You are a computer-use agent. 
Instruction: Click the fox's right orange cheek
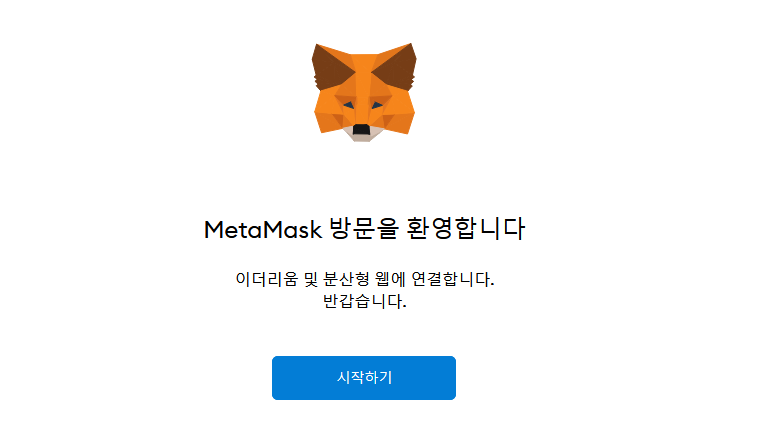click(399, 116)
